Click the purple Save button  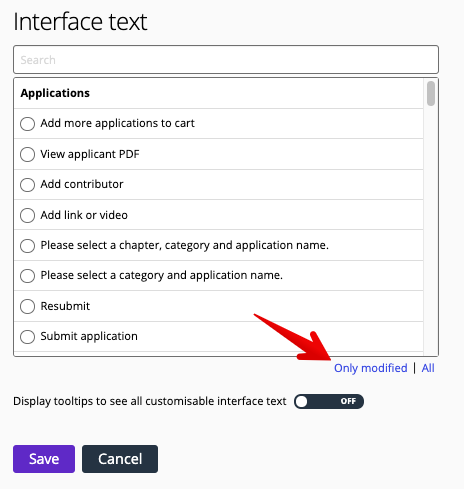click(x=44, y=459)
